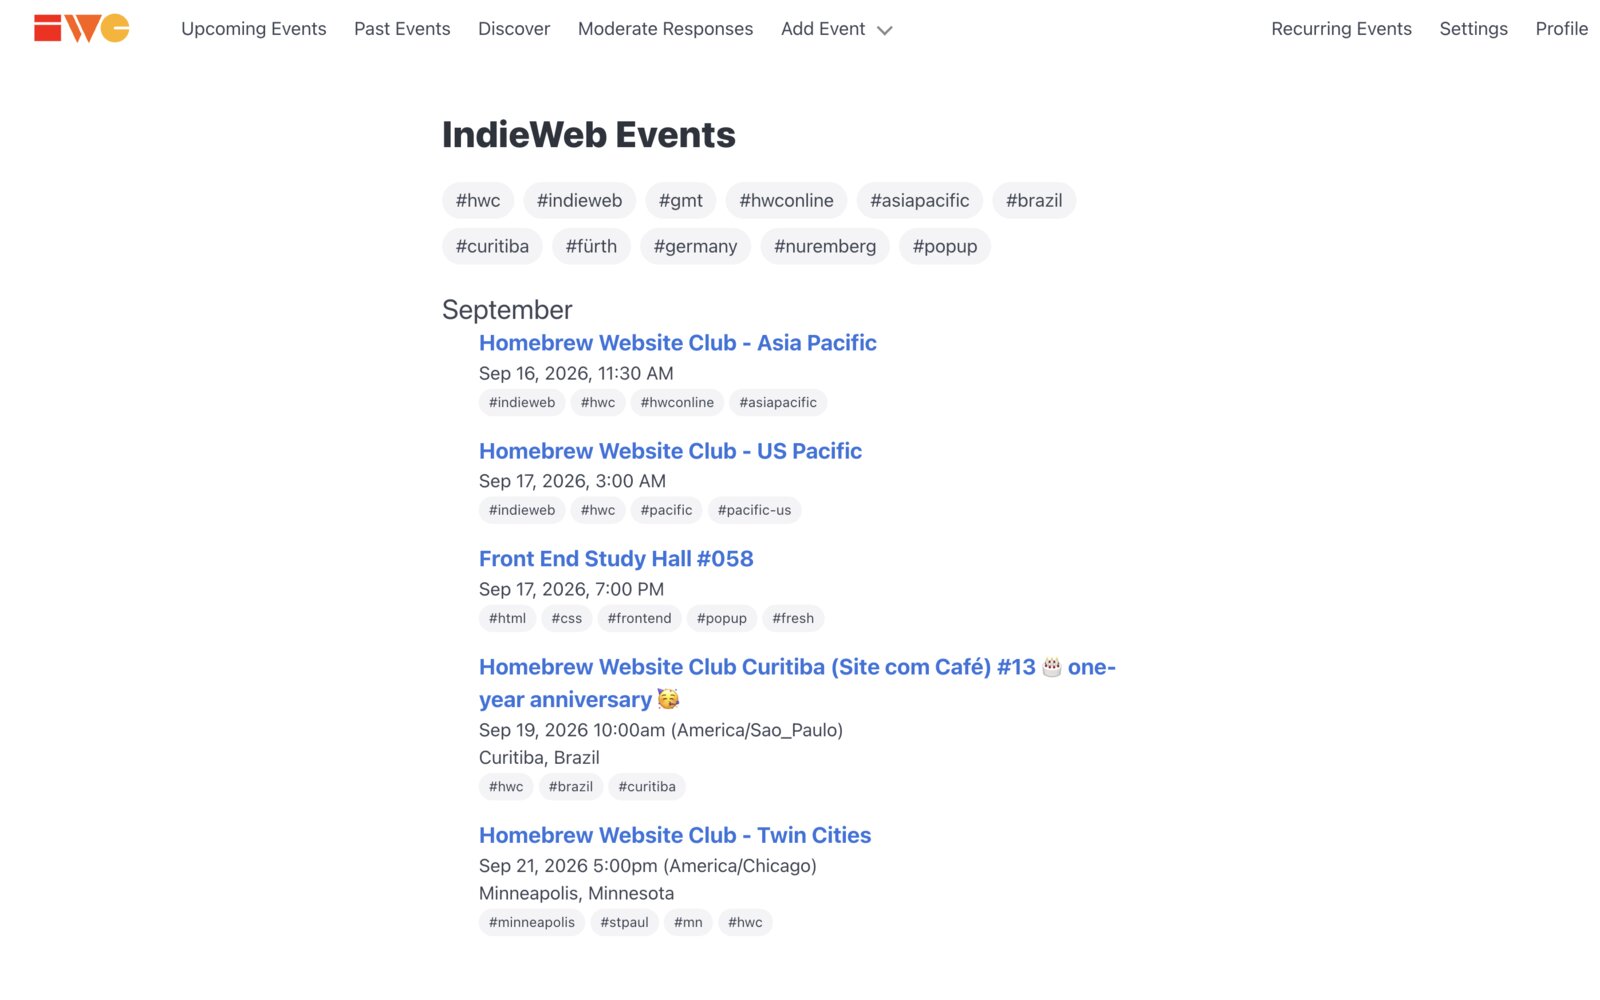Click the IWC logo icon

[82, 28]
